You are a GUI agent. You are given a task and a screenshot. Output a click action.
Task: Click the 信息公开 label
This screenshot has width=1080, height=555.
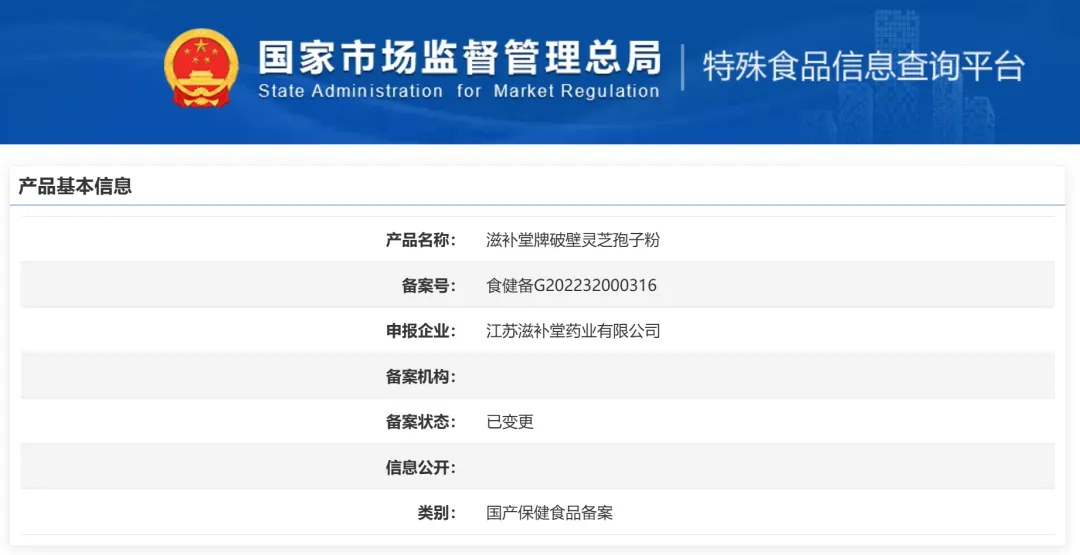tap(420, 468)
